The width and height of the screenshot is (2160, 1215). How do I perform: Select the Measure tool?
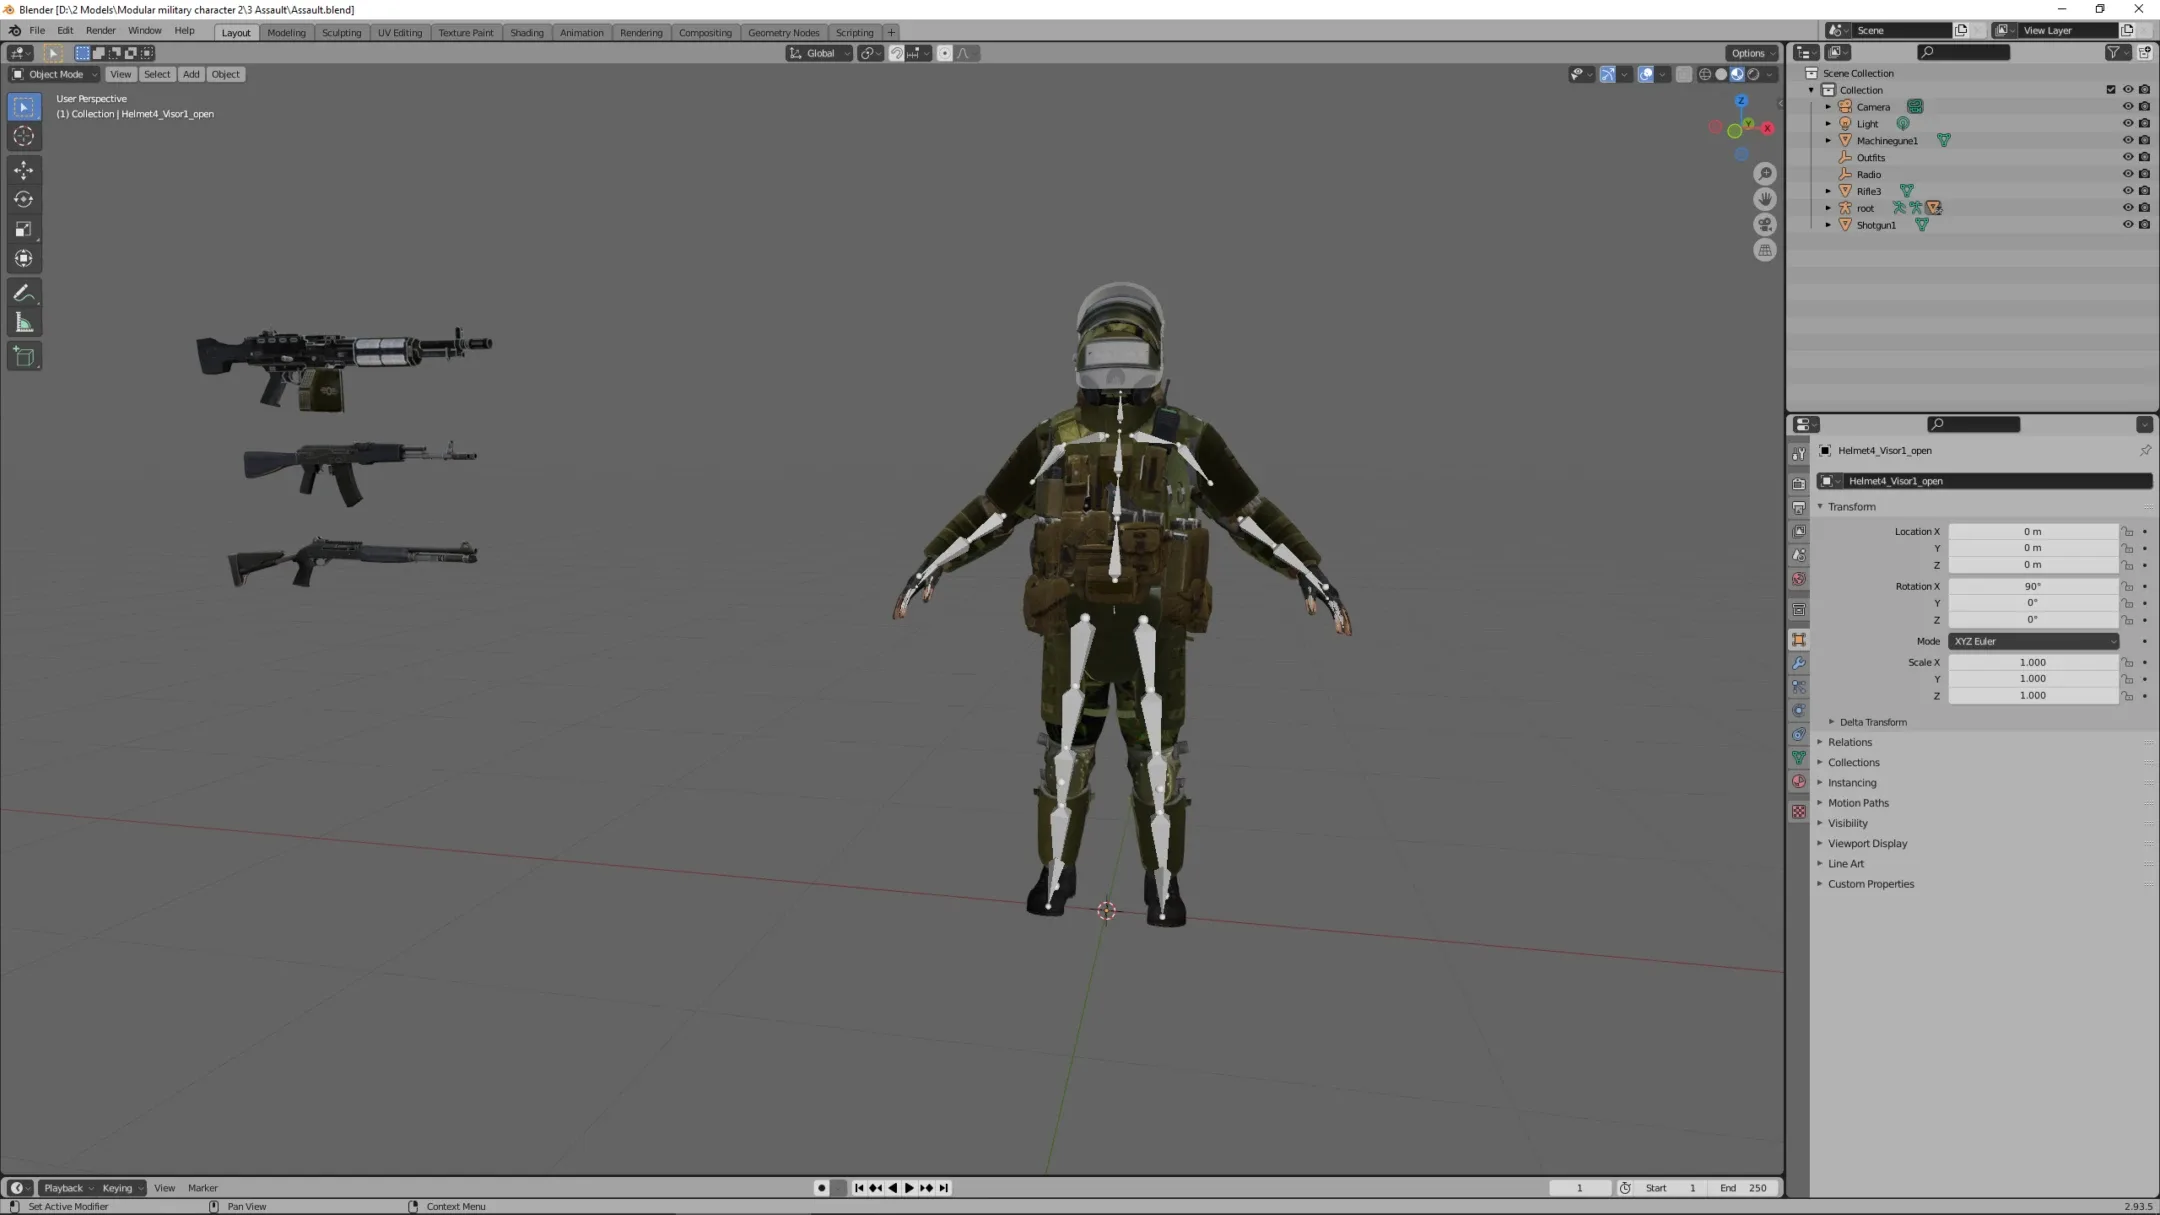(x=24, y=323)
